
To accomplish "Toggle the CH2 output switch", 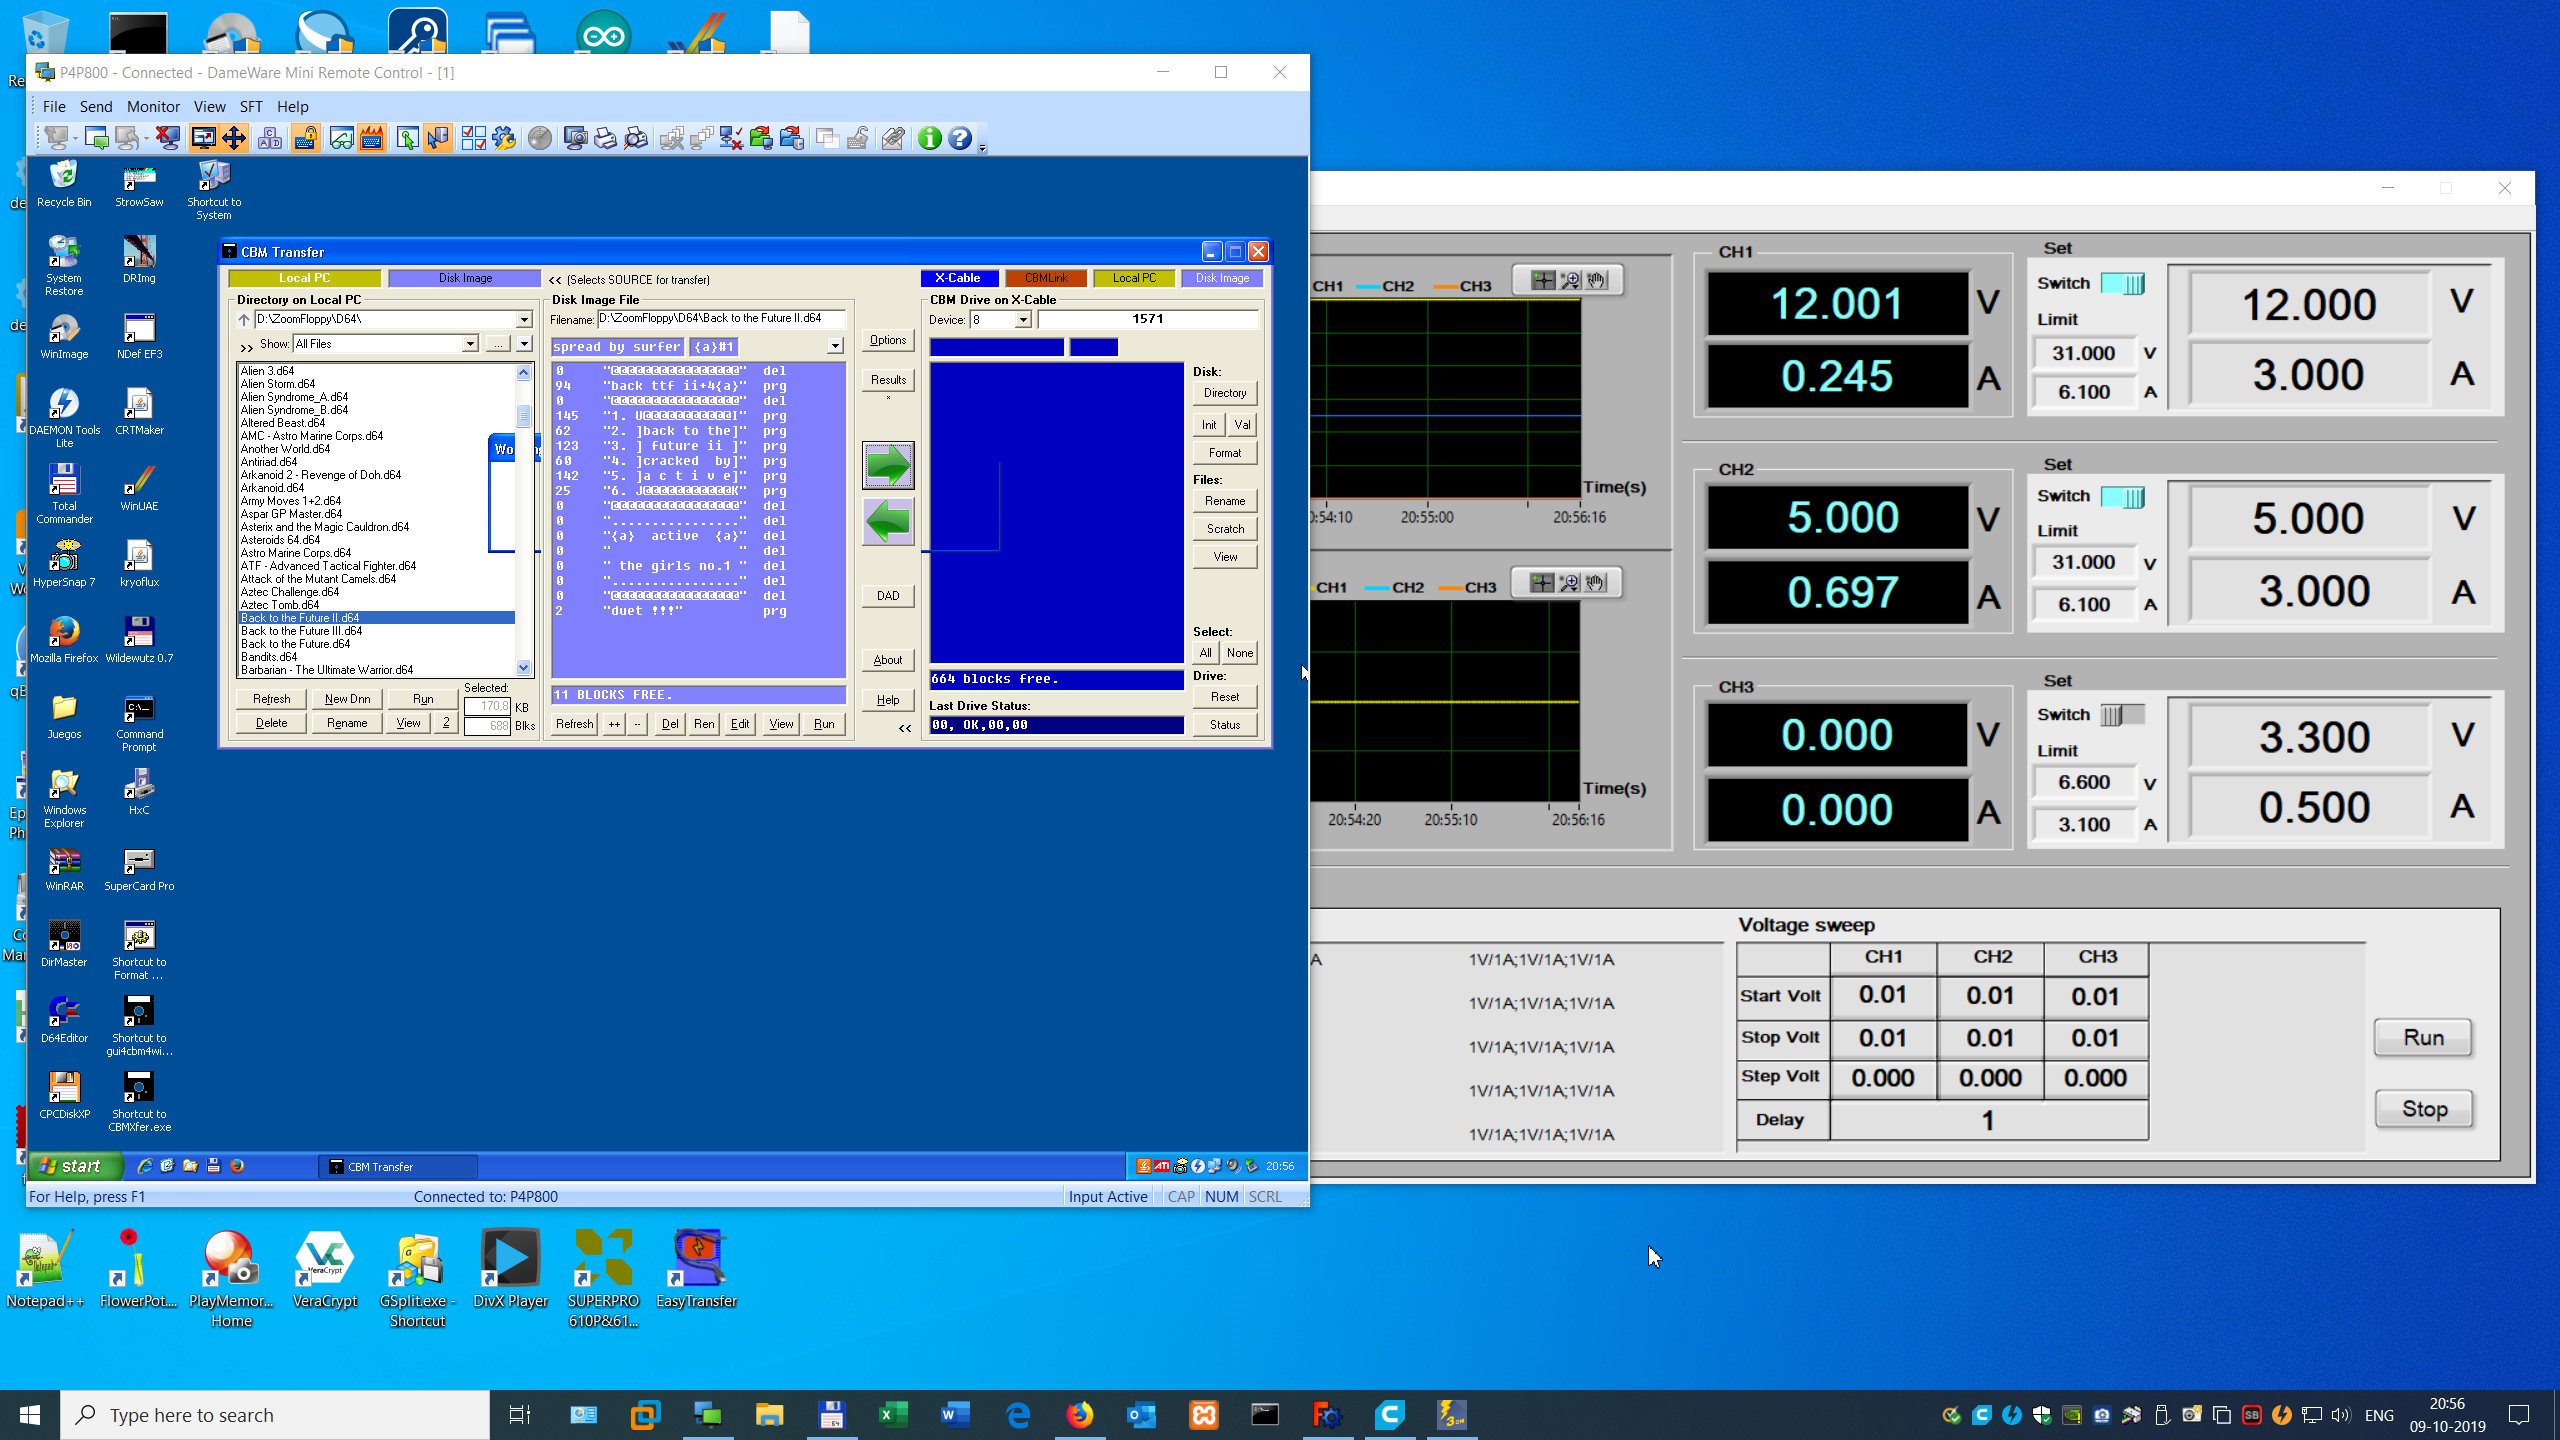I will point(2122,497).
